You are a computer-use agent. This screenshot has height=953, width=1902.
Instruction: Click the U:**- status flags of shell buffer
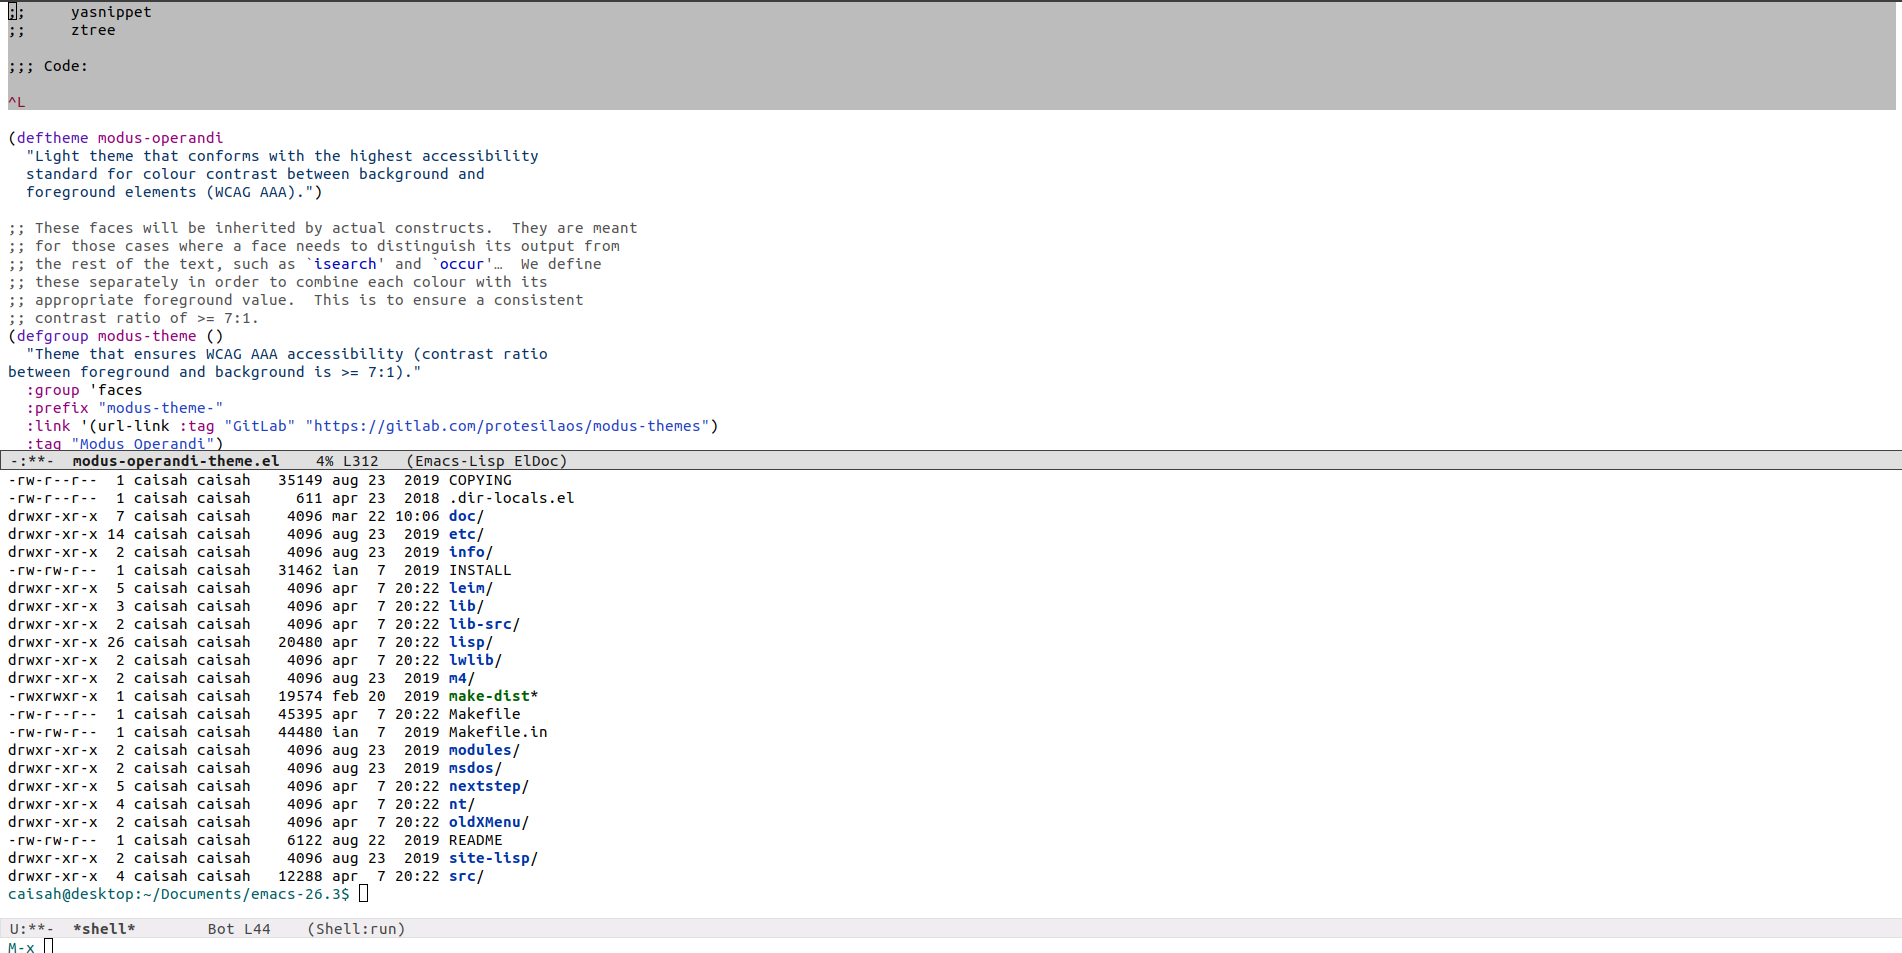tap(32, 929)
